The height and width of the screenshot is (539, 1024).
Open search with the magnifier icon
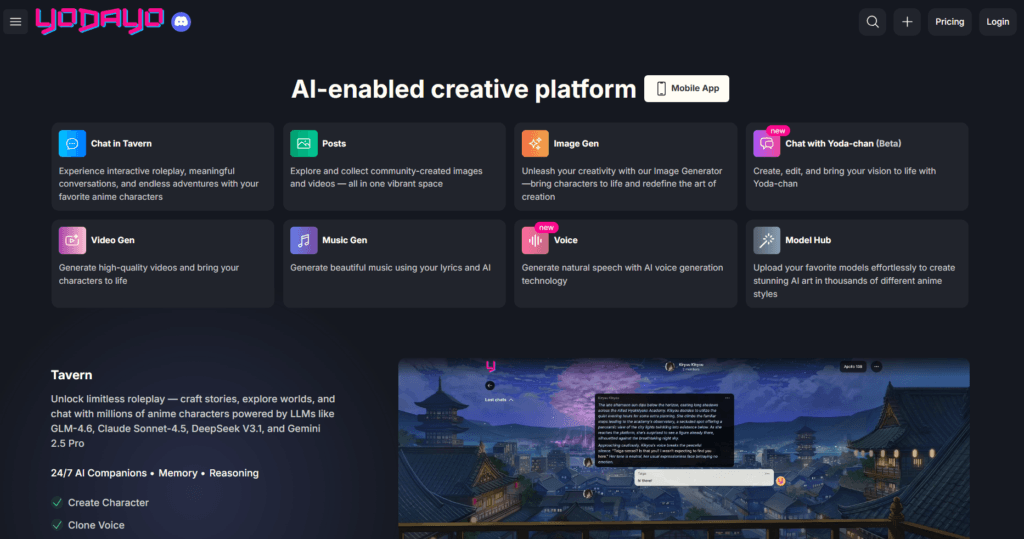tap(872, 22)
